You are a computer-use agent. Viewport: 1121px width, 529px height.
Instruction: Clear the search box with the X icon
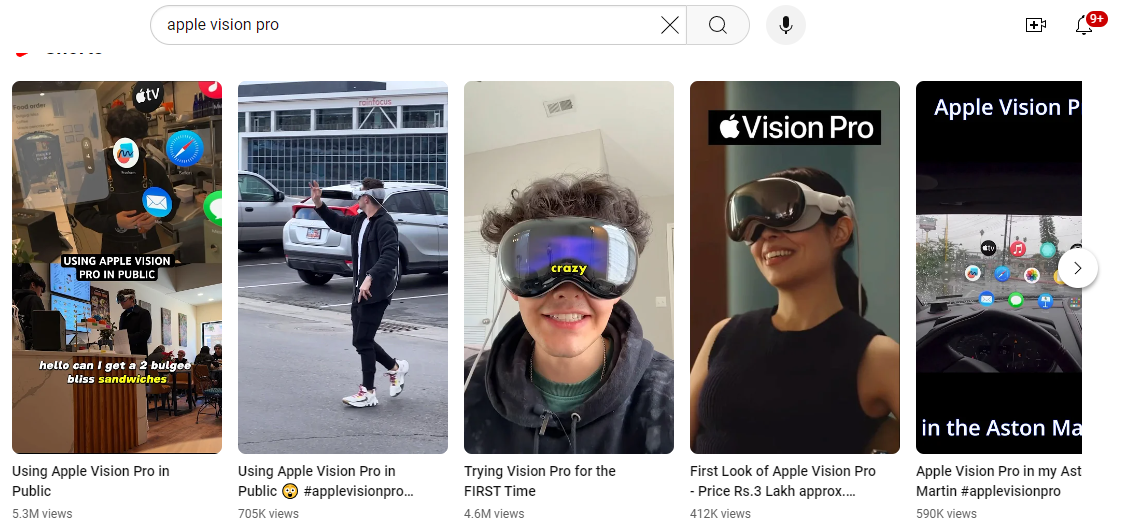click(670, 26)
